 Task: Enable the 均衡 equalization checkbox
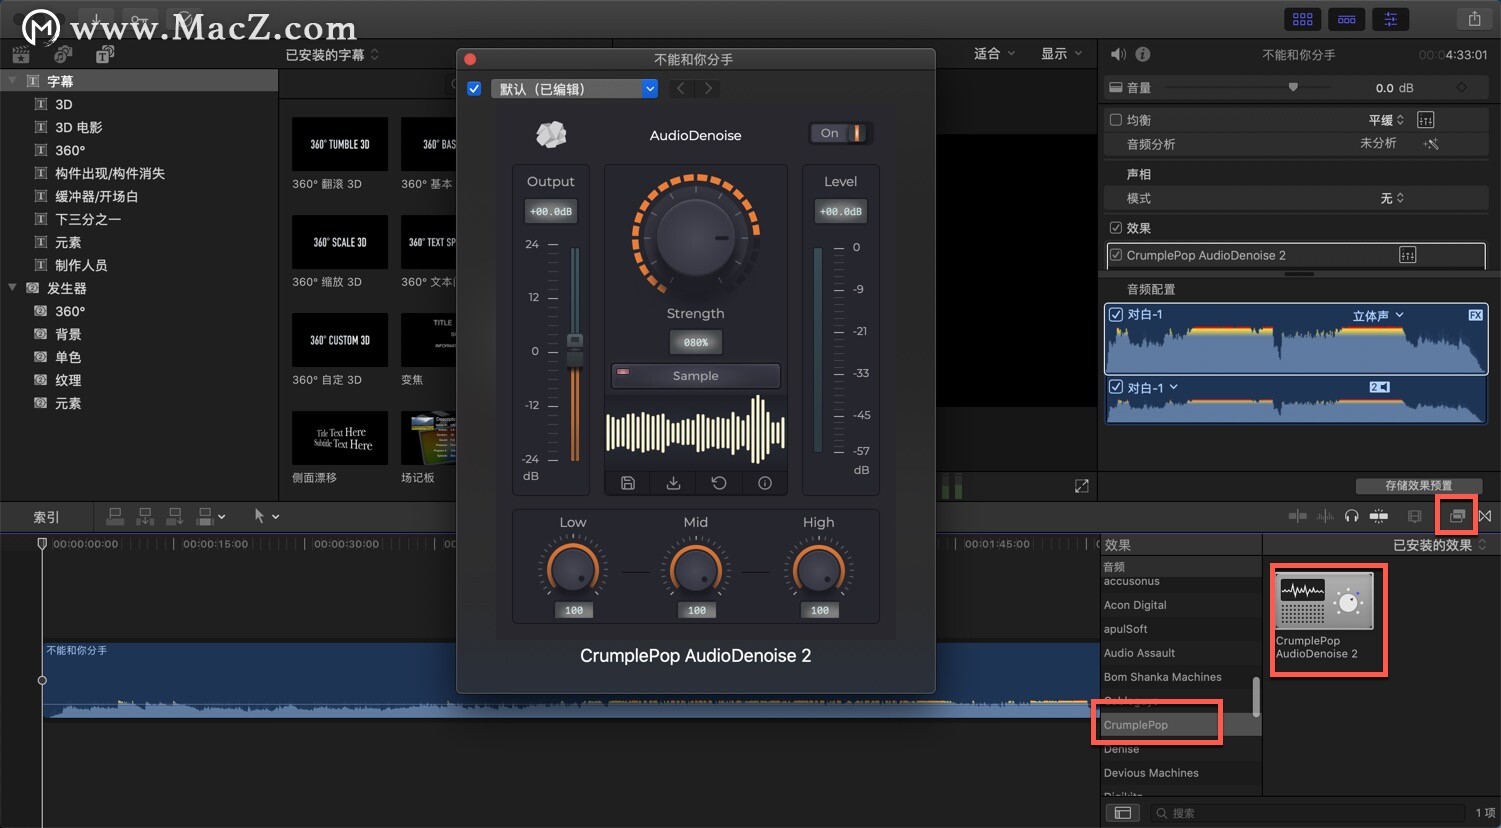[1116, 120]
